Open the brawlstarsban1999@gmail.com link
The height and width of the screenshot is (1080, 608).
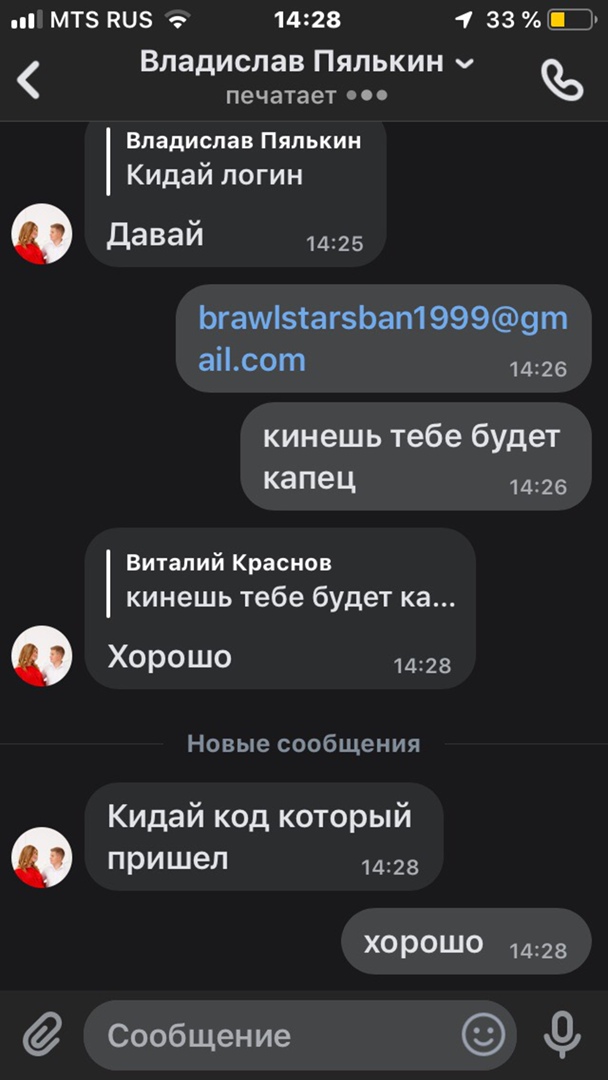(x=383, y=339)
